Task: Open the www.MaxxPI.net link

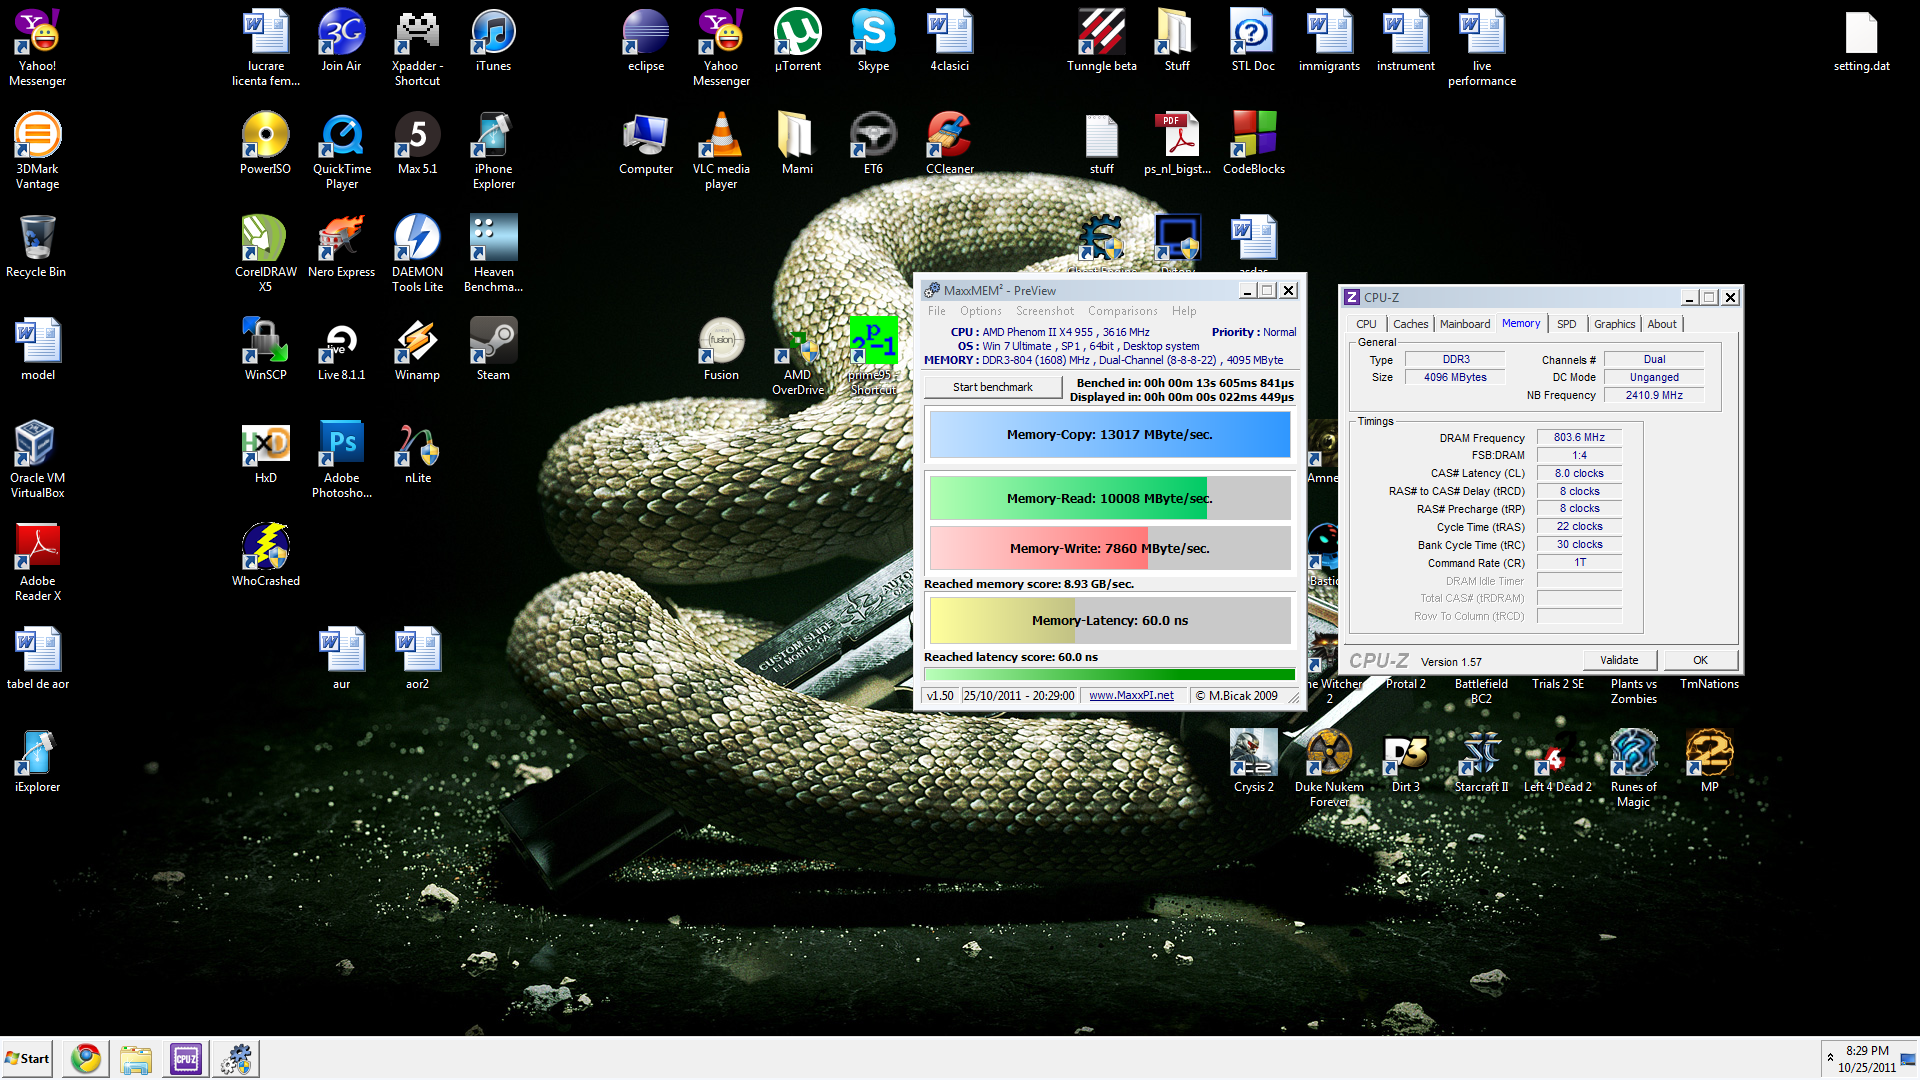Action: point(1131,696)
